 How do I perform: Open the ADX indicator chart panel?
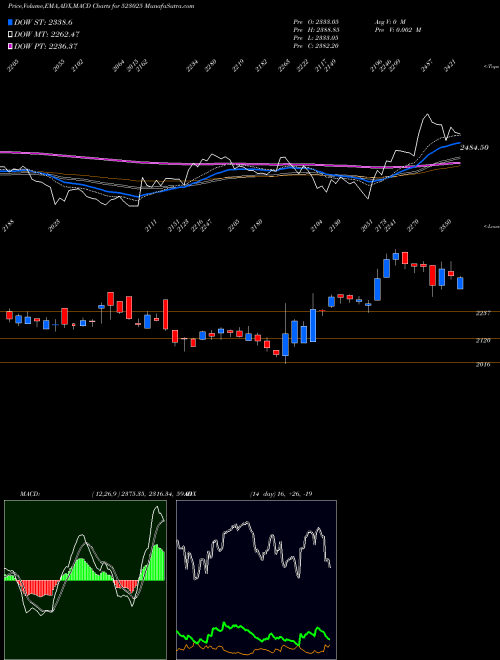(256, 580)
